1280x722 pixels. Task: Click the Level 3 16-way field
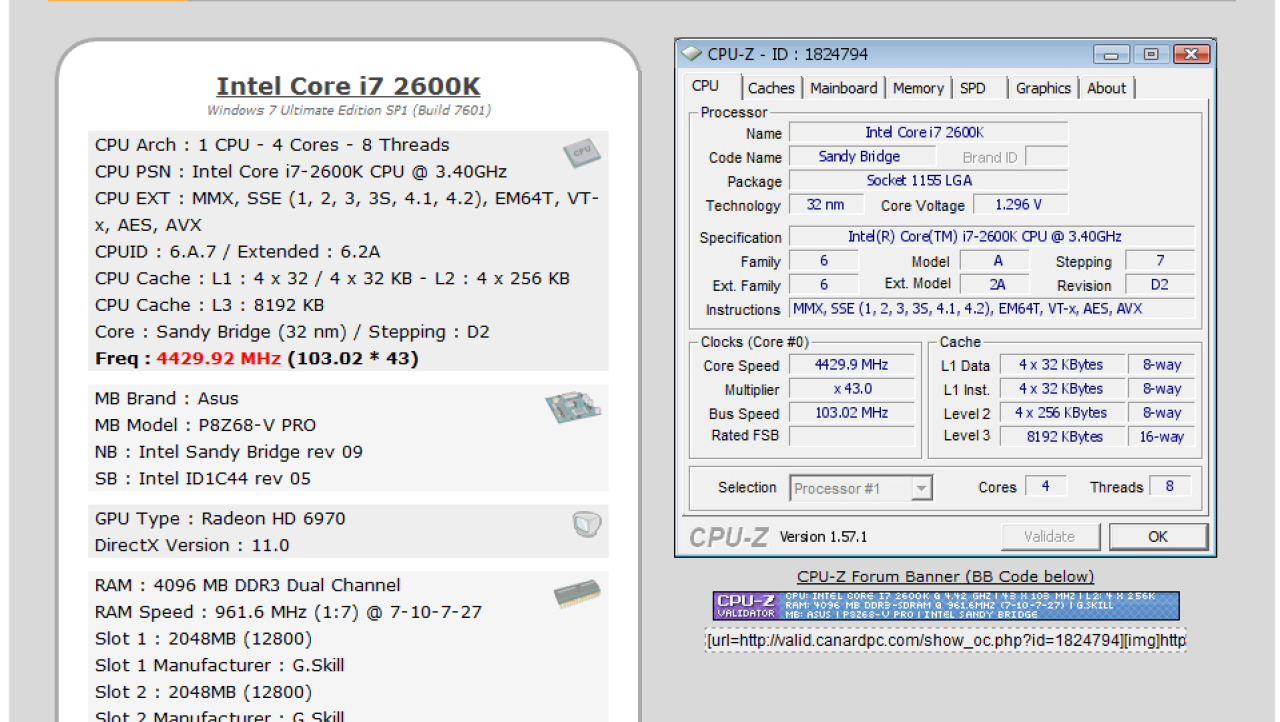(x=1162, y=436)
